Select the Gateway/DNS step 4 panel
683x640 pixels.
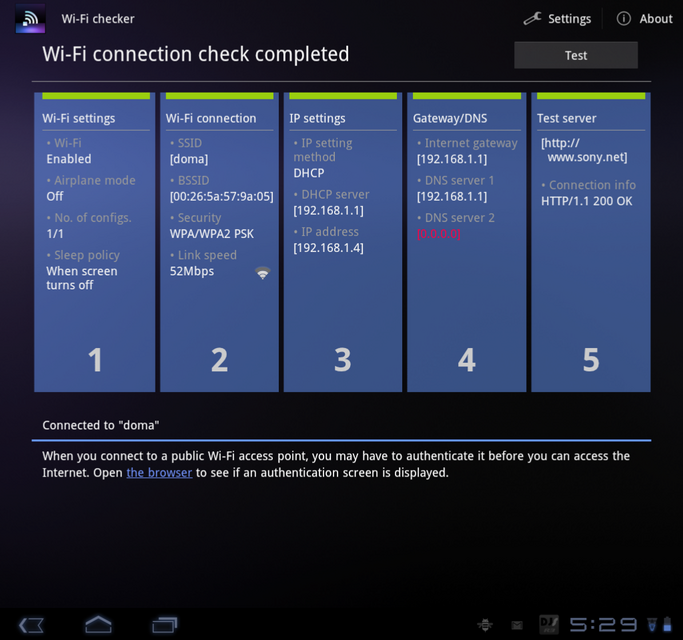[467, 242]
